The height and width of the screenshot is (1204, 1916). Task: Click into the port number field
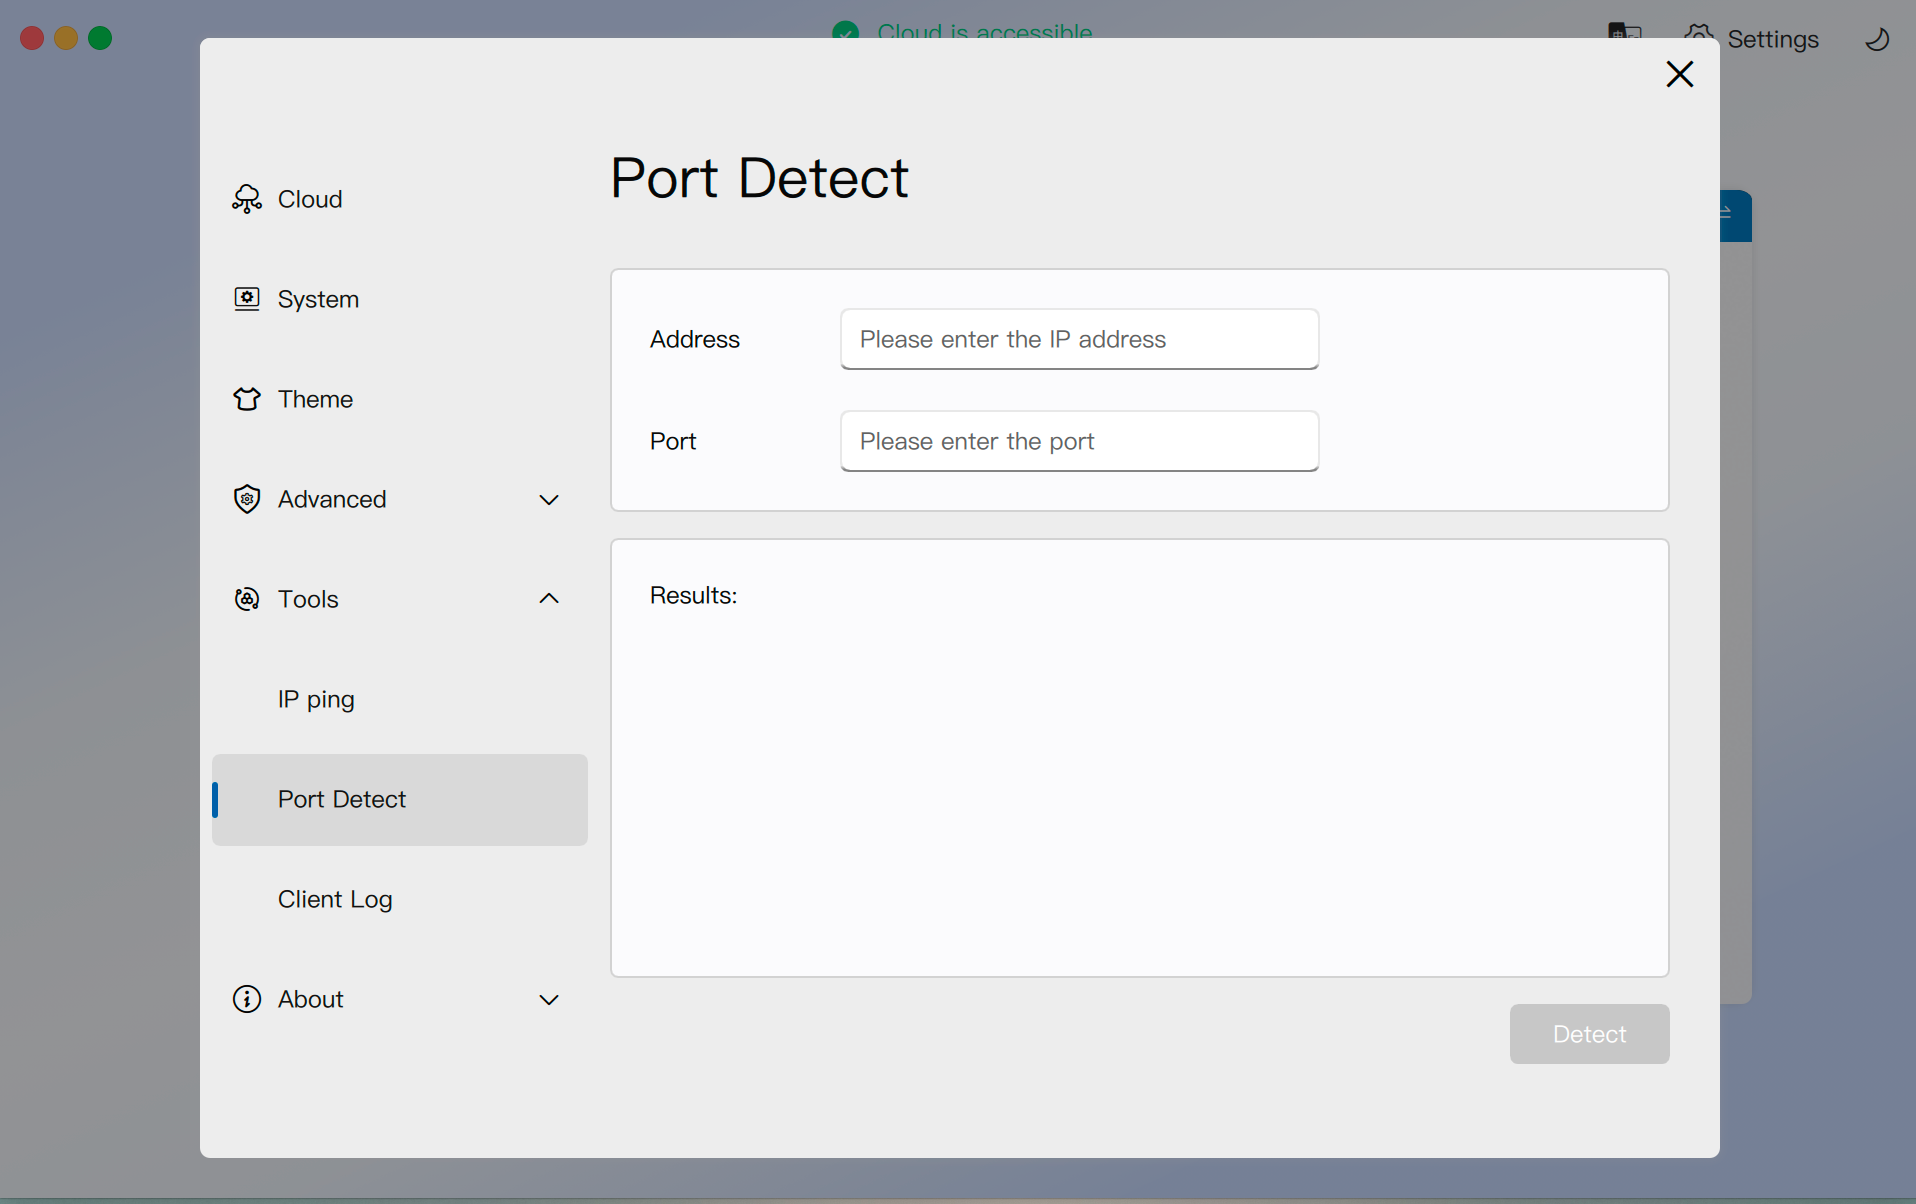click(x=1079, y=441)
